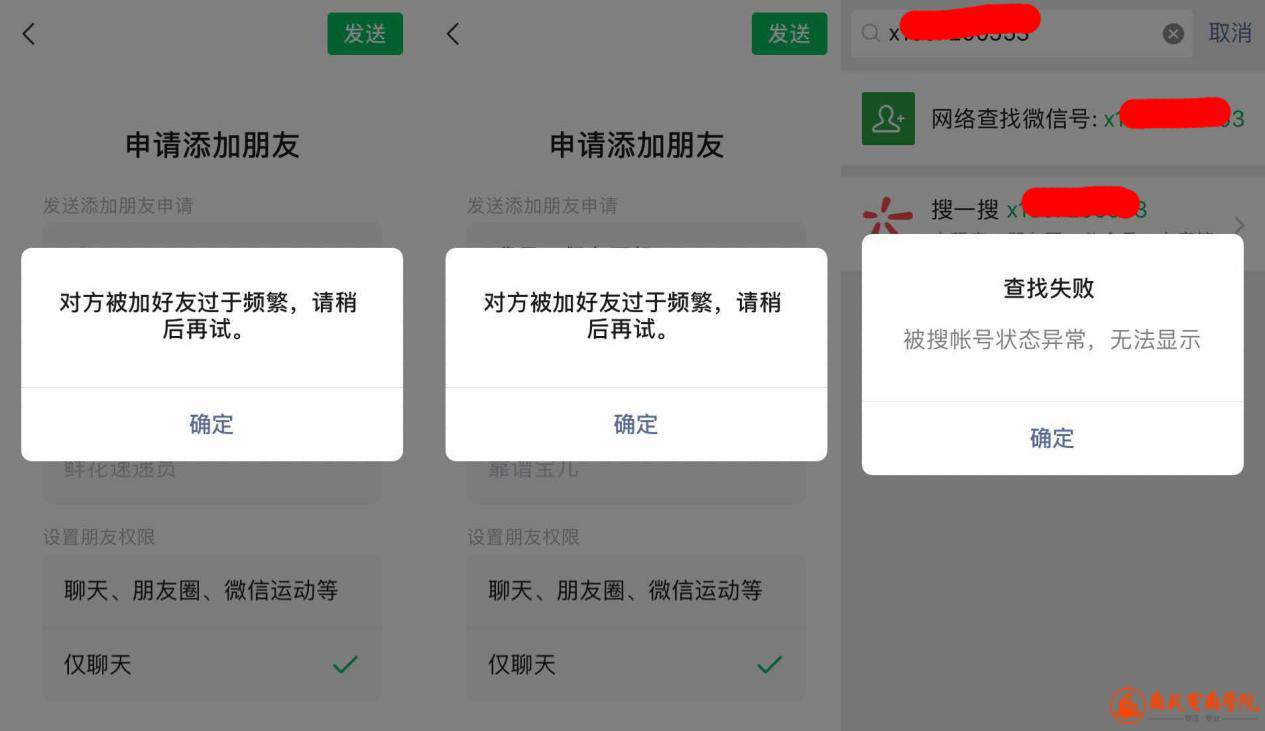Expand the 搜一搜 row chevron

tap(1240, 224)
